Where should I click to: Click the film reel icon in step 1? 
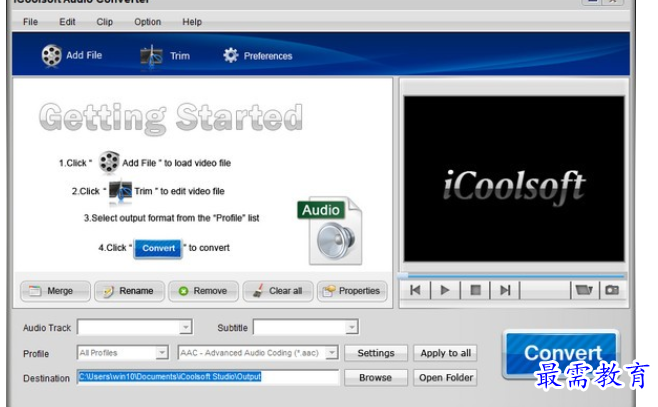pos(109,162)
